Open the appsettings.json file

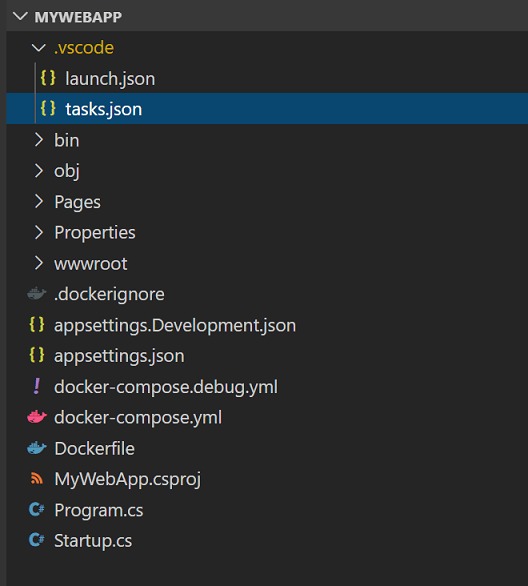[x=119, y=356]
